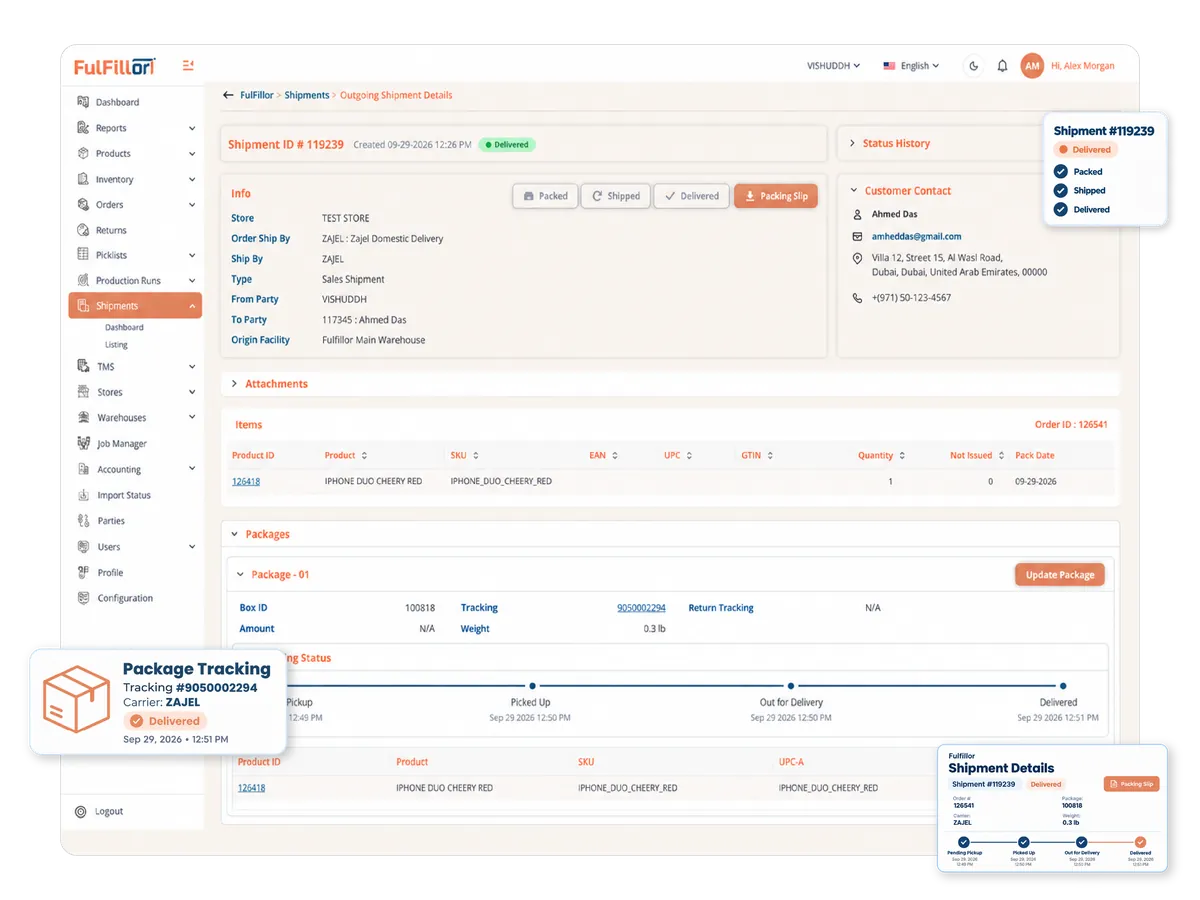Open tracking number 9050002294 link
Image resolution: width=1200 pixels, height=900 pixels.
[x=641, y=608]
